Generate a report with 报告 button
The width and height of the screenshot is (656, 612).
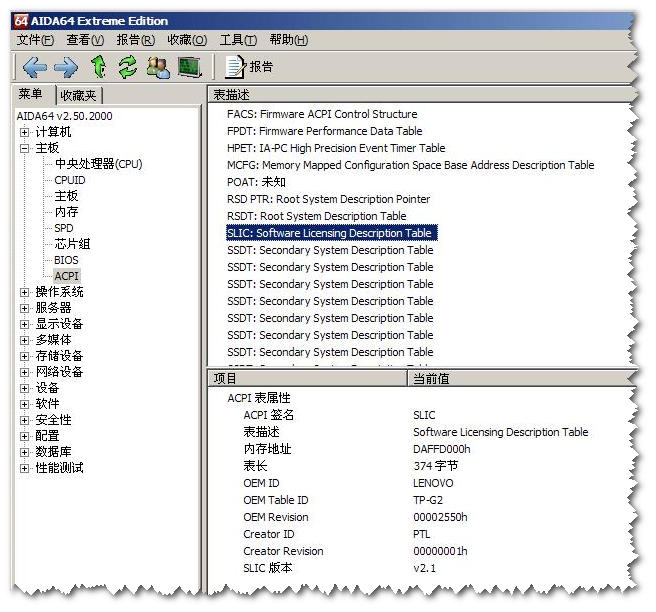click(249, 67)
